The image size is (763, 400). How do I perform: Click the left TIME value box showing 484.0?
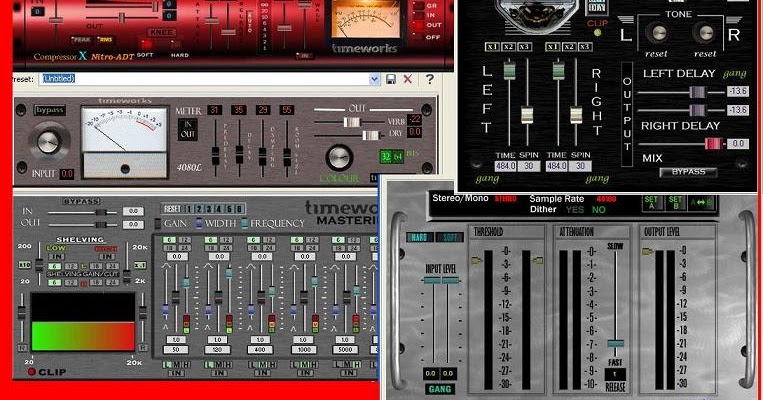point(505,166)
